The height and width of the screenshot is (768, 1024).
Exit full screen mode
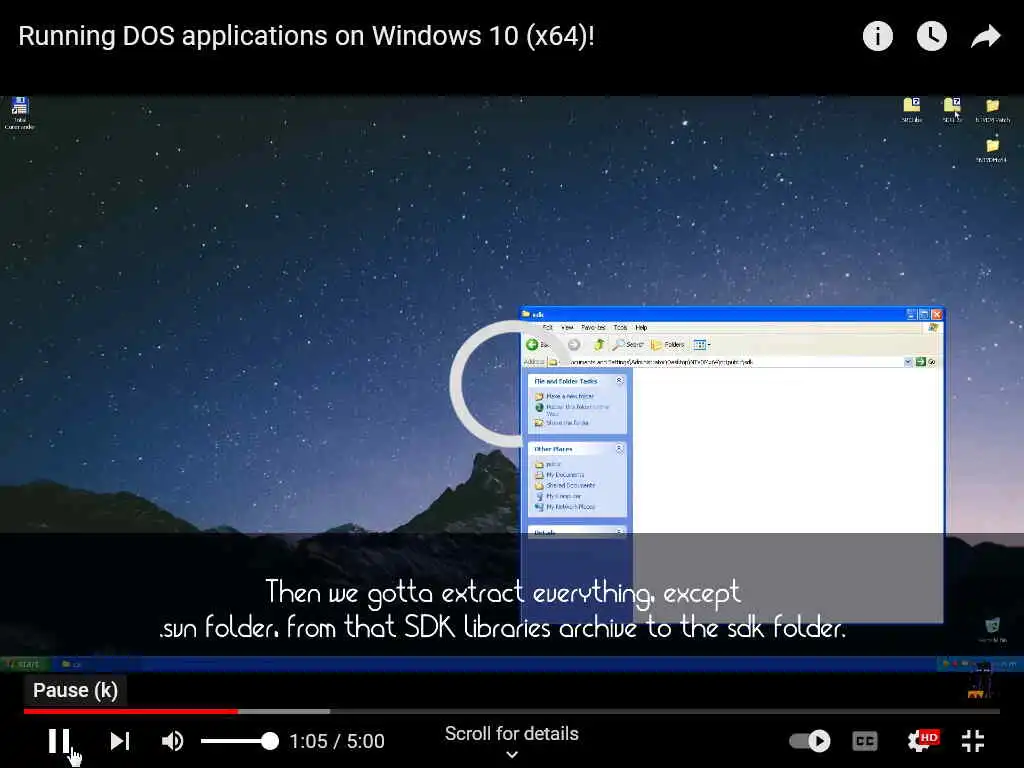click(x=973, y=741)
